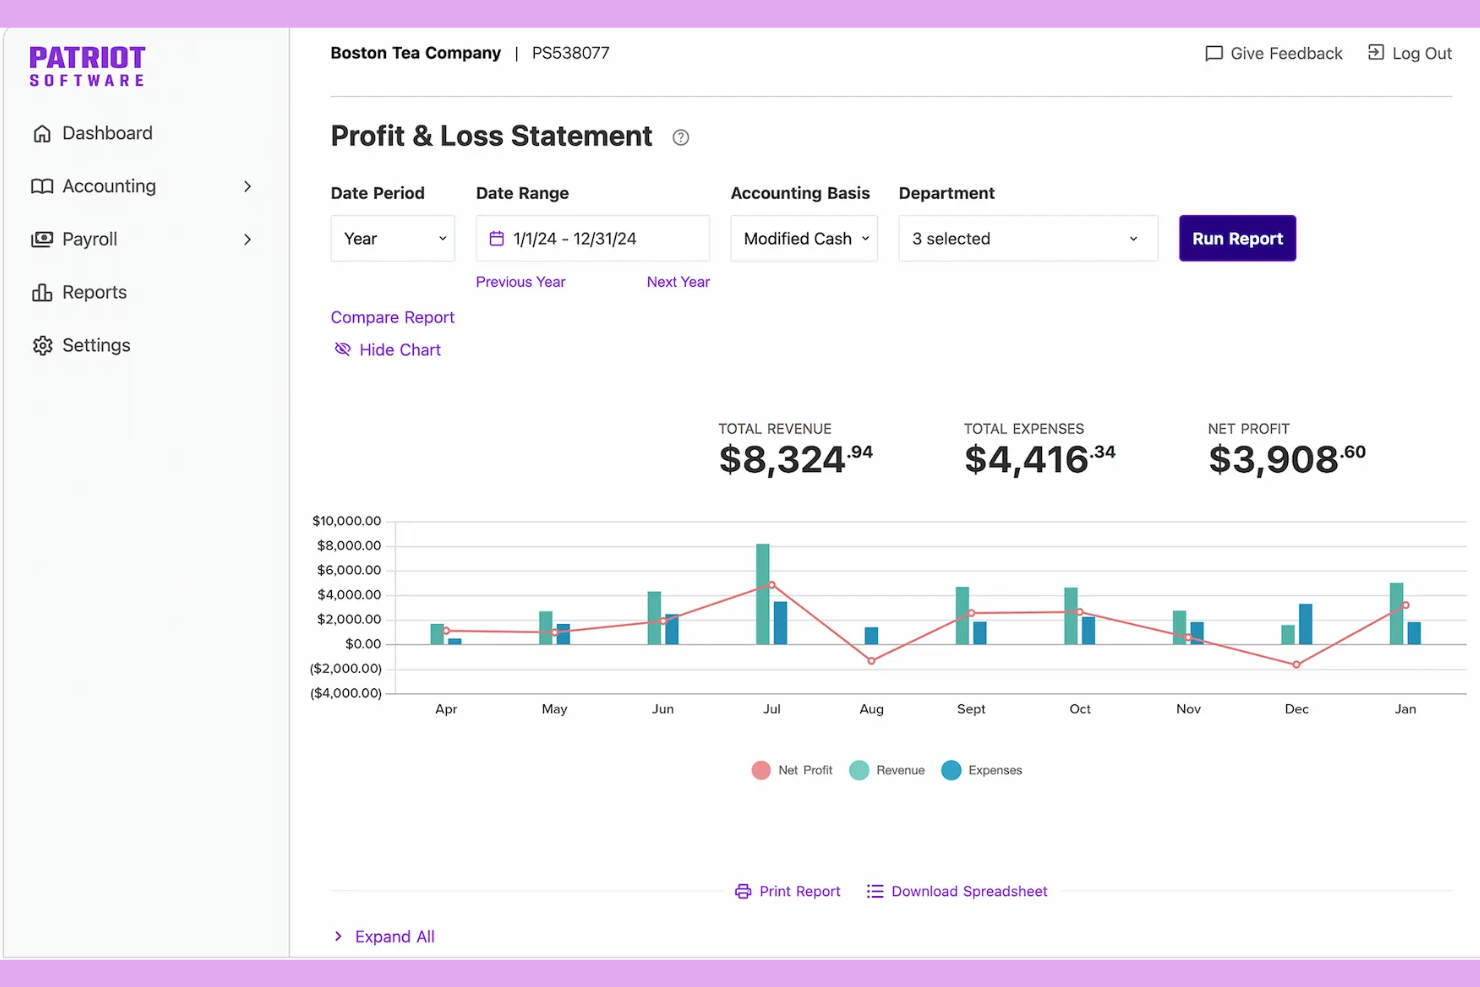Click the Download Spreadsheet list icon
The image size is (1480, 987).
click(x=875, y=891)
